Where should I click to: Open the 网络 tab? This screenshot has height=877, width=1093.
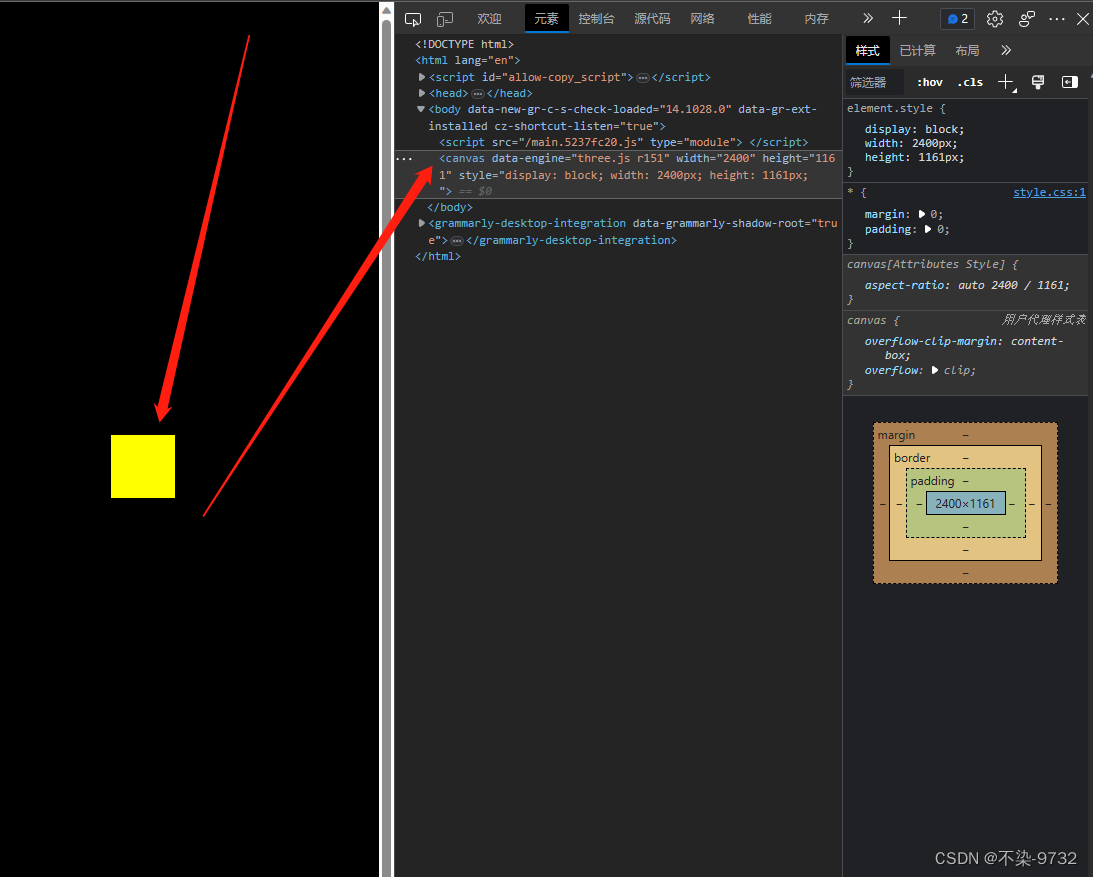(x=703, y=19)
